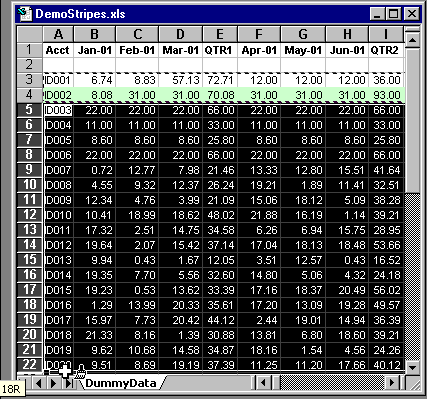
Task: Click the vertical scrollbar up arrow
Action: (x=412, y=41)
